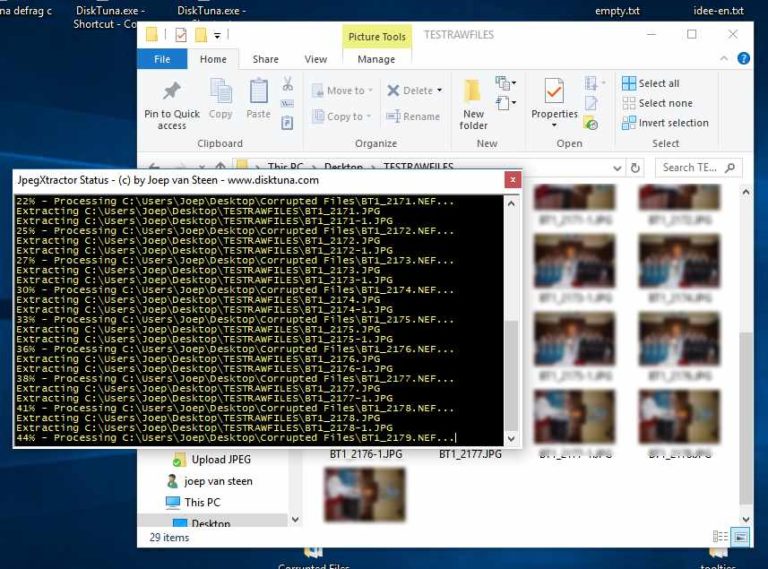Viewport: 768px width, 569px height.
Task: Click file list scroll down arrow
Action: point(745,519)
